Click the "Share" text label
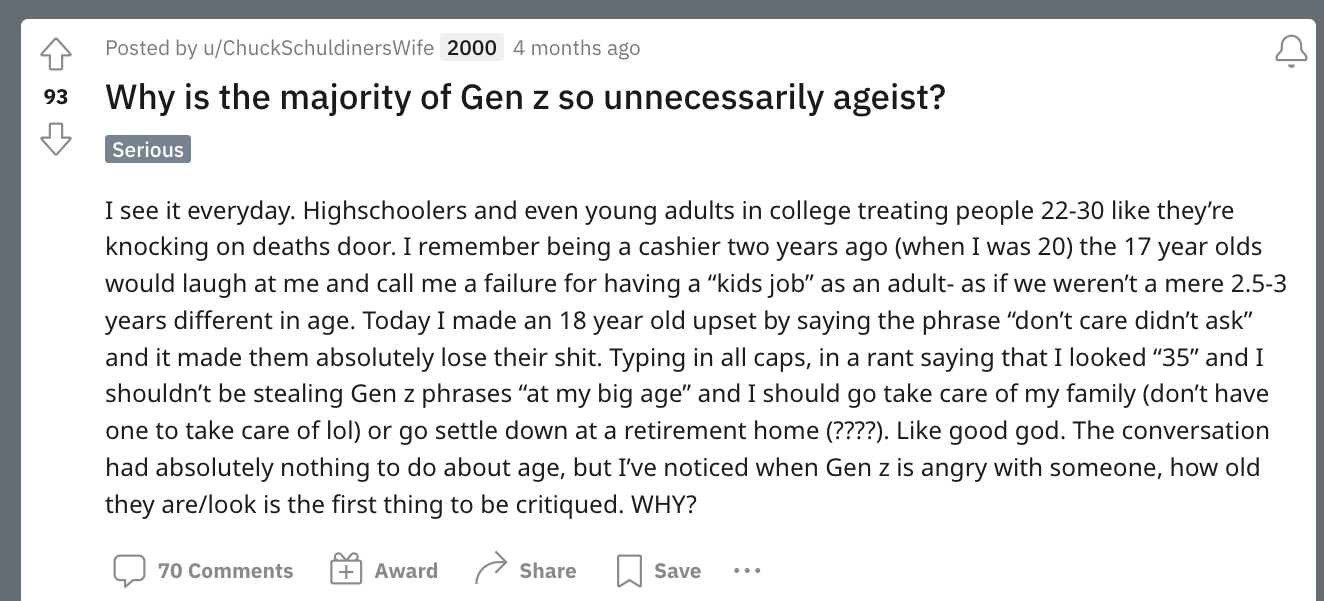Screen dimensions: 1324x601 click(x=548, y=571)
